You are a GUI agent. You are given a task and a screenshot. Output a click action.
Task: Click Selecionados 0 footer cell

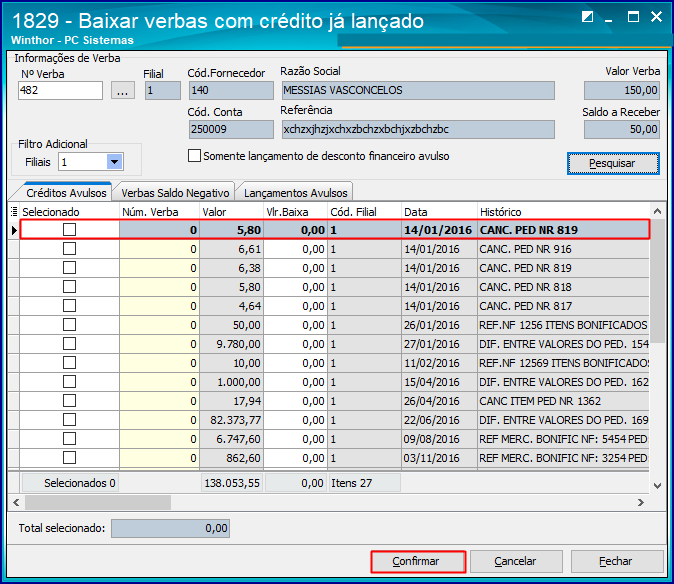pos(70,483)
